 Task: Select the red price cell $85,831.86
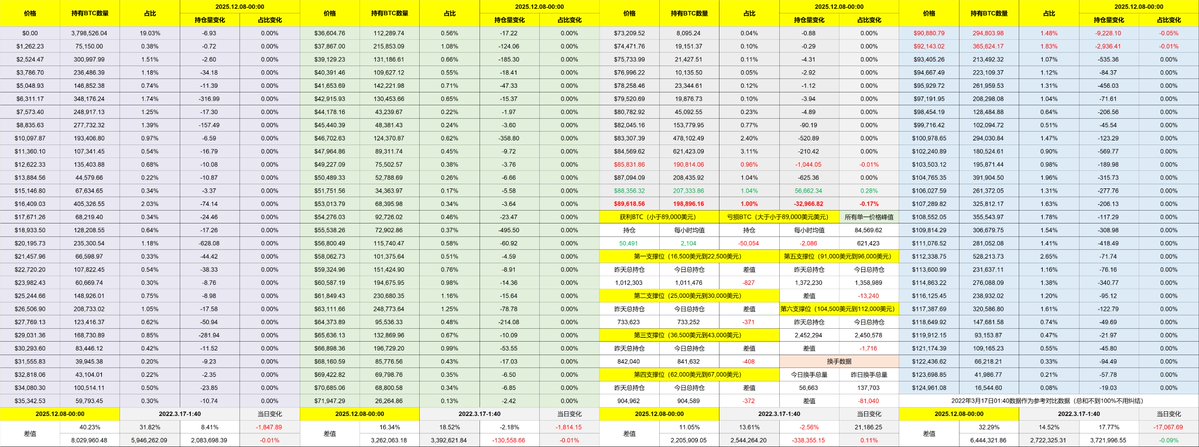pyautogui.click(x=629, y=164)
